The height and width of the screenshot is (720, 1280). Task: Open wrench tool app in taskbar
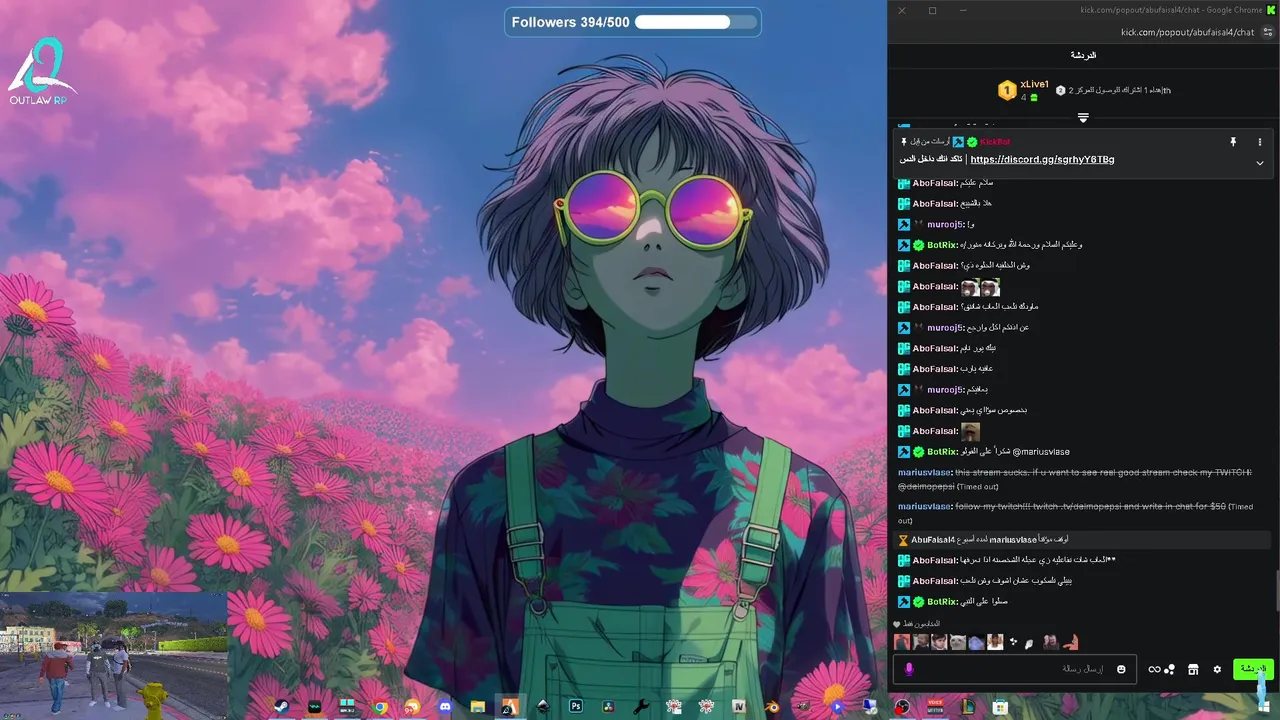click(x=641, y=707)
